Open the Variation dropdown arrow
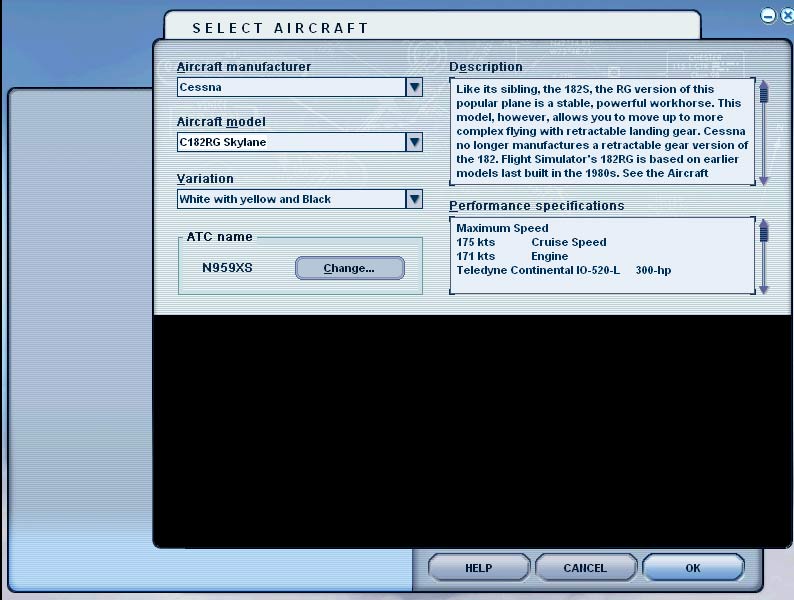The width and height of the screenshot is (794, 600). [x=414, y=199]
